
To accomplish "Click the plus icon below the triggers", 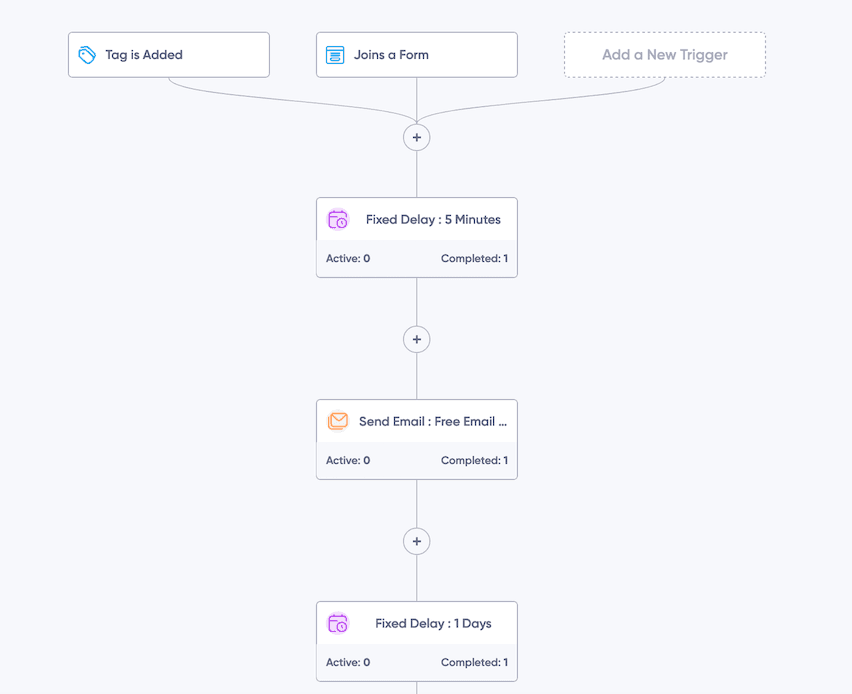I will click(x=417, y=137).
